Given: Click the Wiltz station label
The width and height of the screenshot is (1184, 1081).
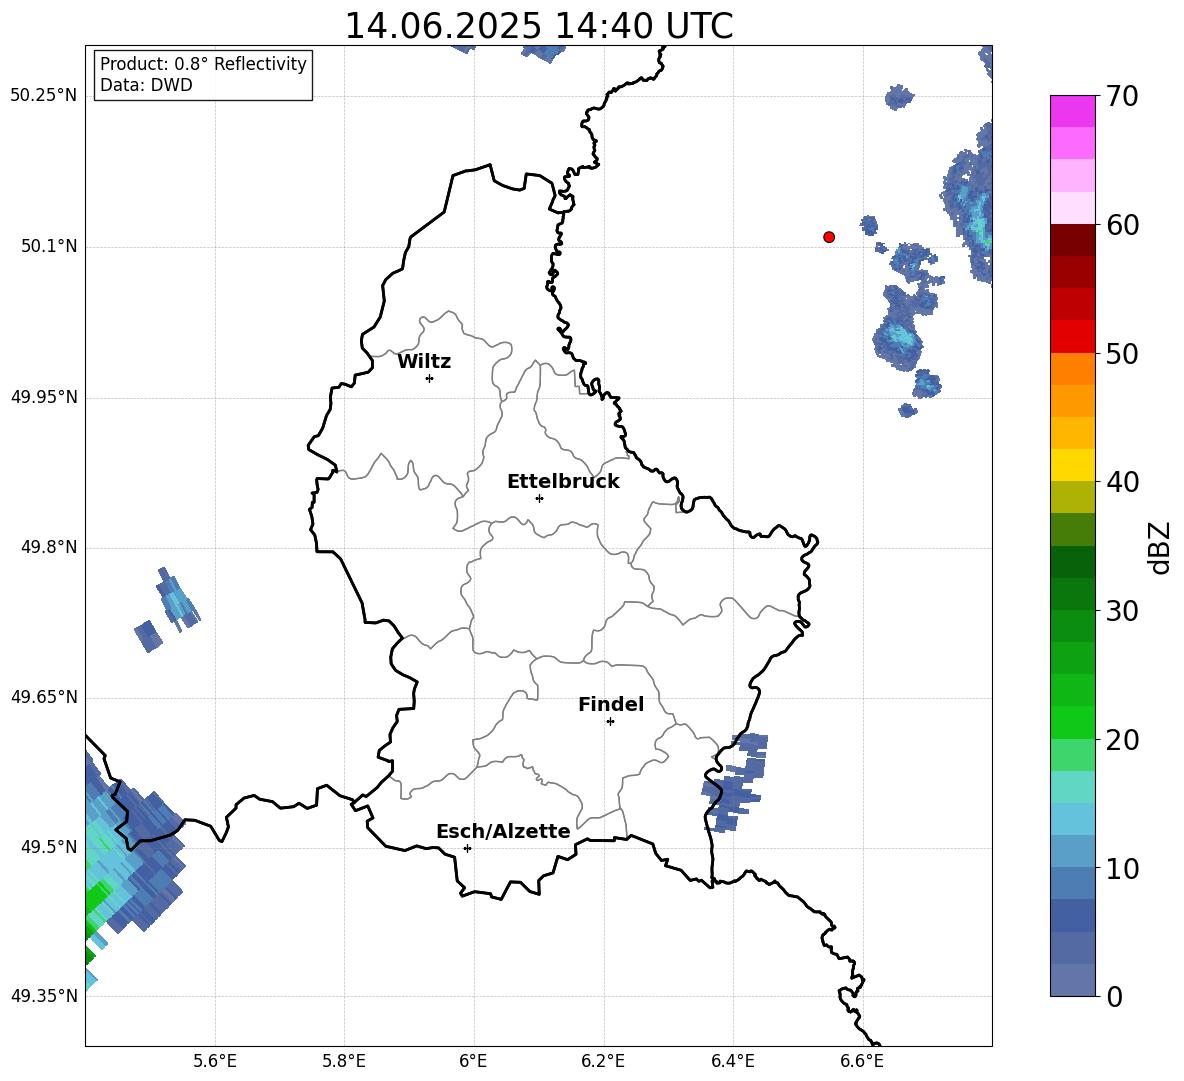Looking at the screenshot, I should click(424, 362).
